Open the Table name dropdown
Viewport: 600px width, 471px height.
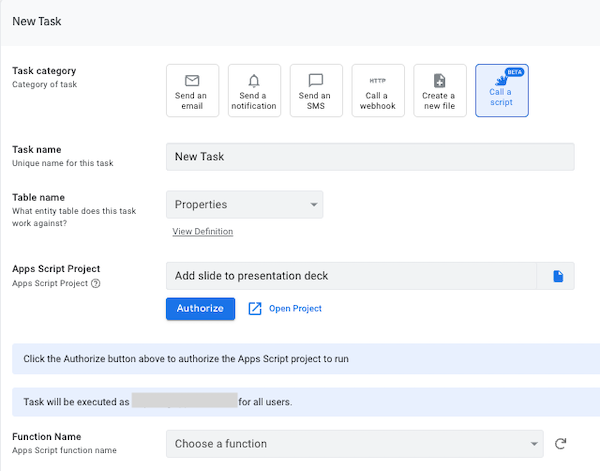[244, 204]
